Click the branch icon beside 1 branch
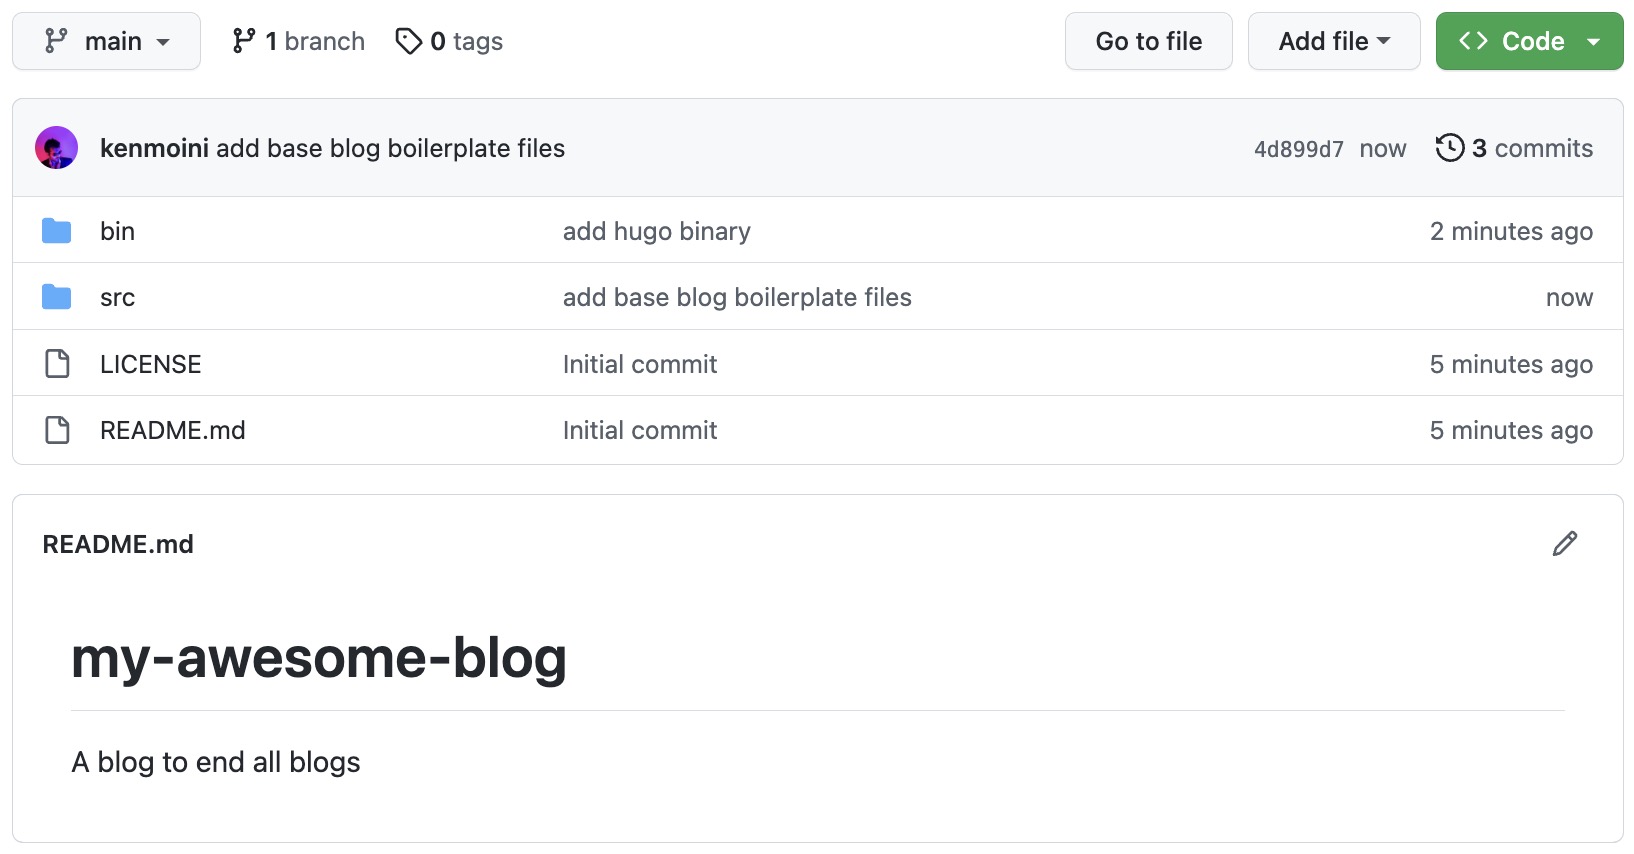This screenshot has height=854, width=1634. [x=243, y=41]
